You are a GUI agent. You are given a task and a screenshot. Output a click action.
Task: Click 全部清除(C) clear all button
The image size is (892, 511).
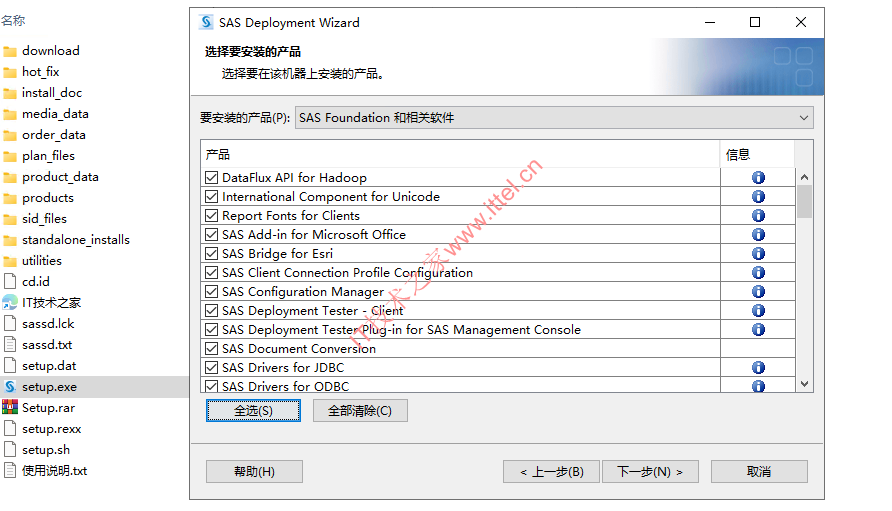click(x=360, y=411)
